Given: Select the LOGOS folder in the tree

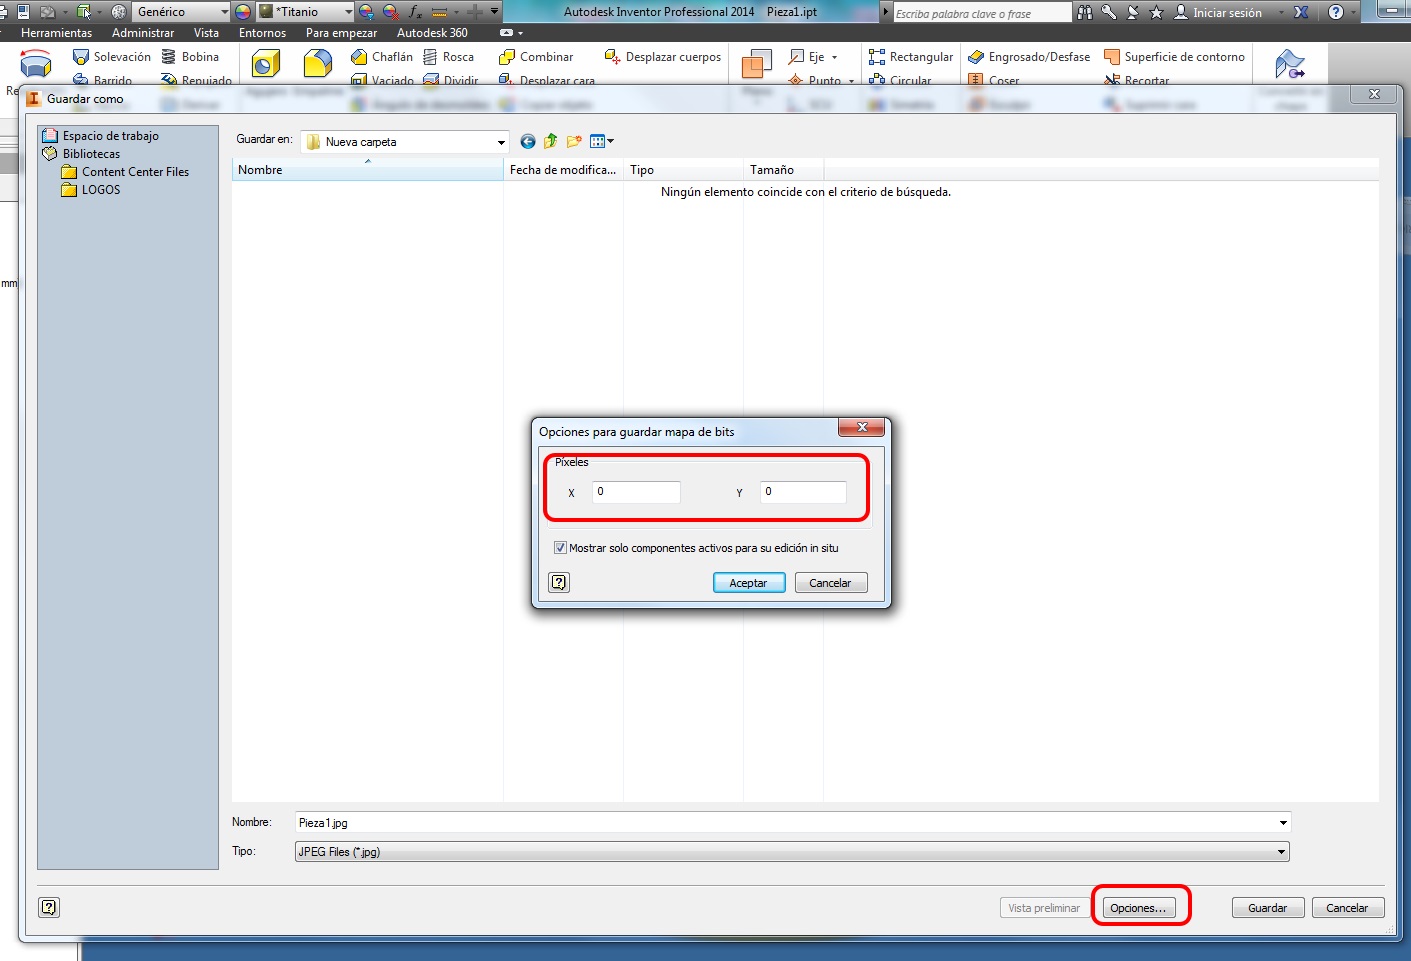Looking at the screenshot, I should pos(100,190).
